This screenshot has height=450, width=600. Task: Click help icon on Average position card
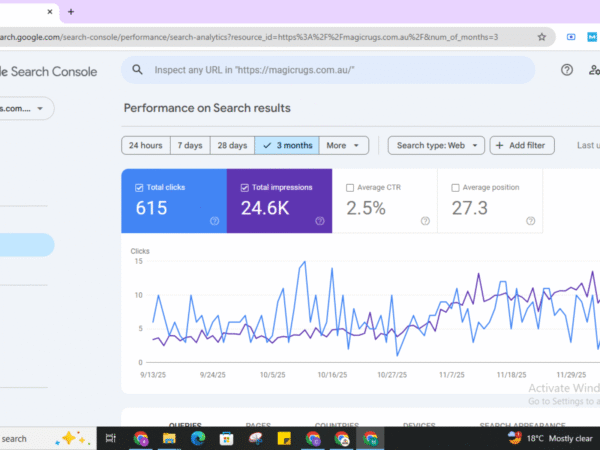click(x=530, y=221)
